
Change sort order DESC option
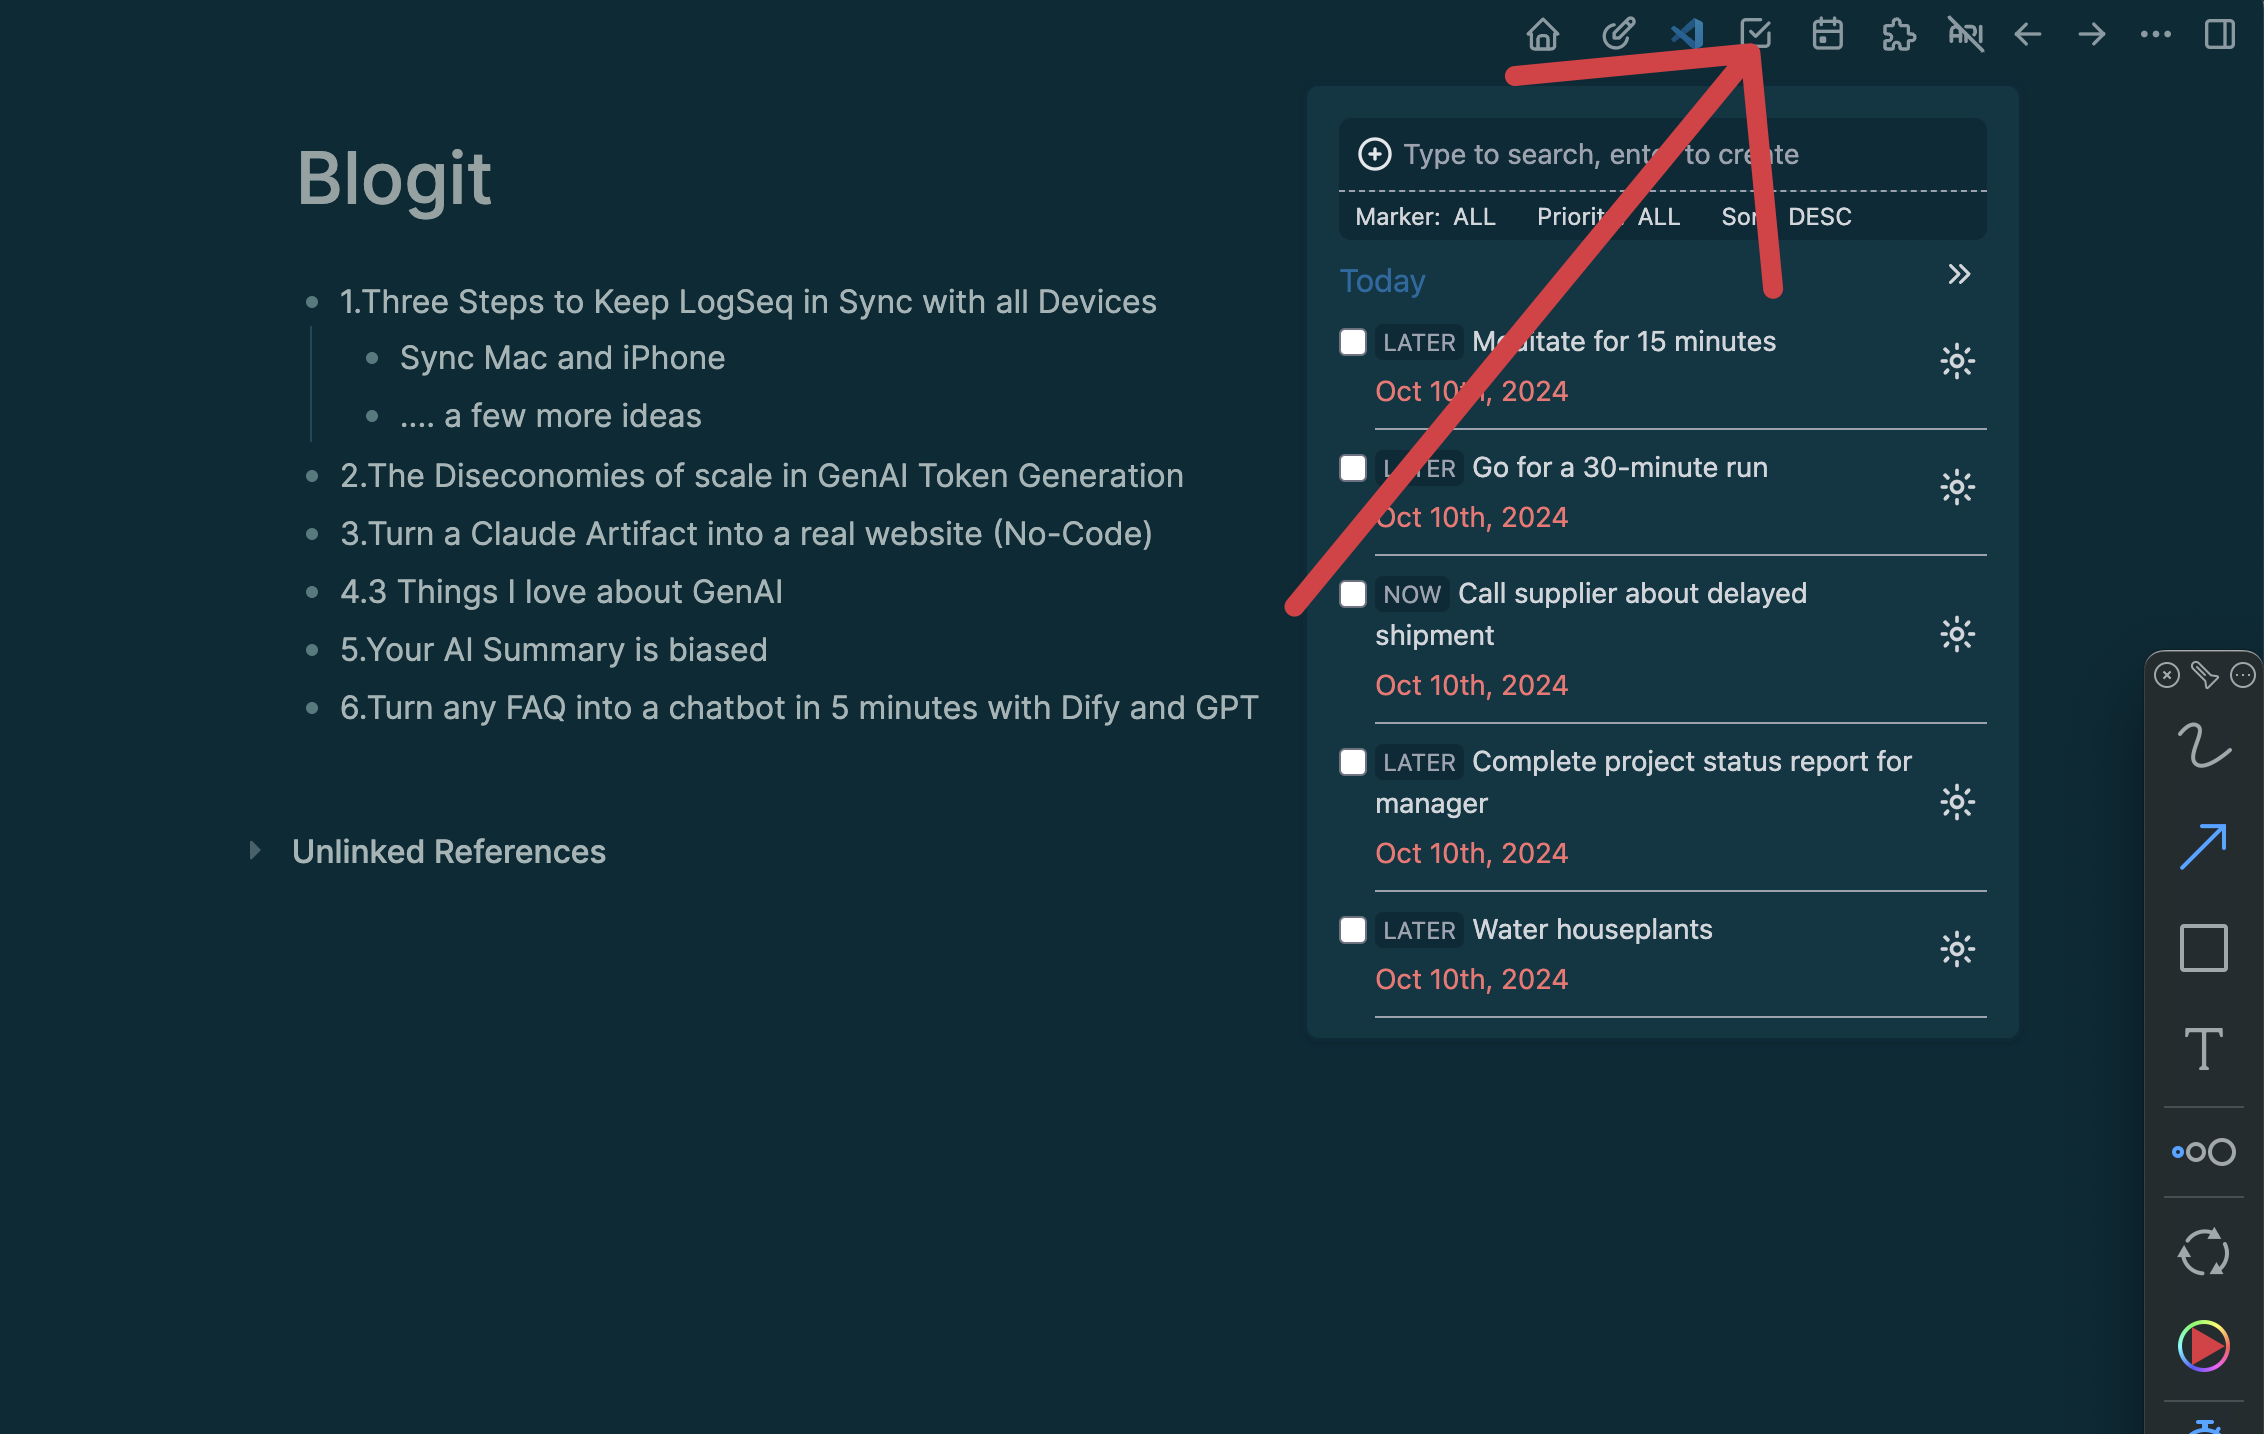[x=1819, y=217]
